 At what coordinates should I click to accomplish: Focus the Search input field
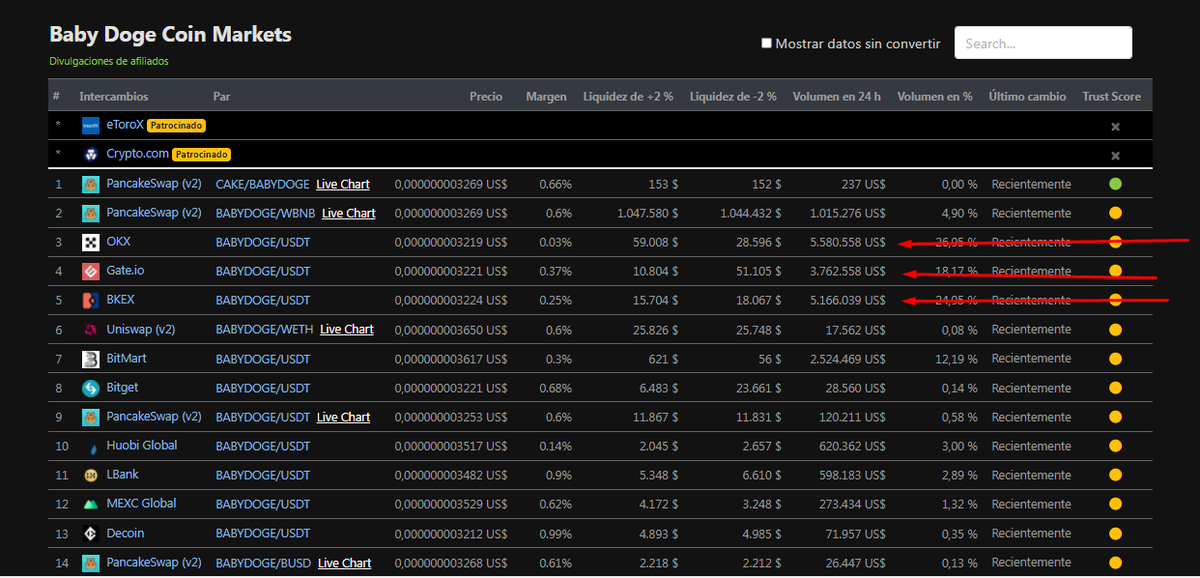(1043, 43)
